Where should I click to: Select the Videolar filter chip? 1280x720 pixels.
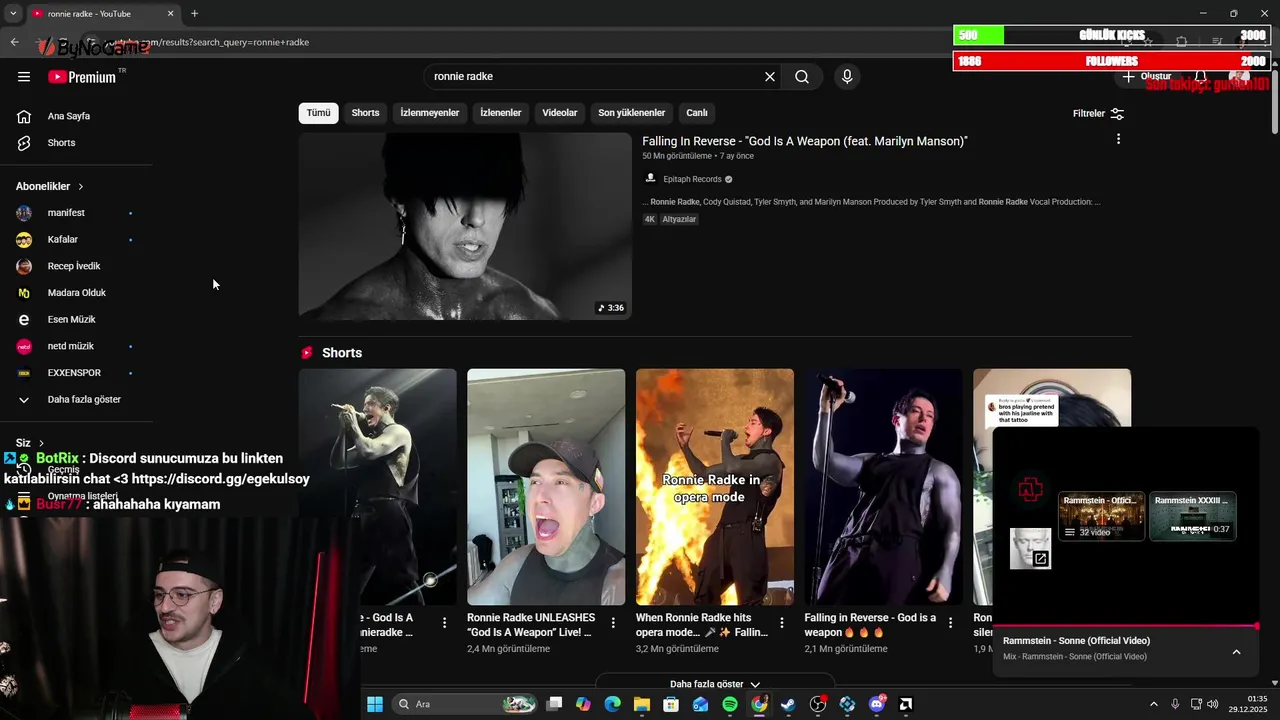560,113
